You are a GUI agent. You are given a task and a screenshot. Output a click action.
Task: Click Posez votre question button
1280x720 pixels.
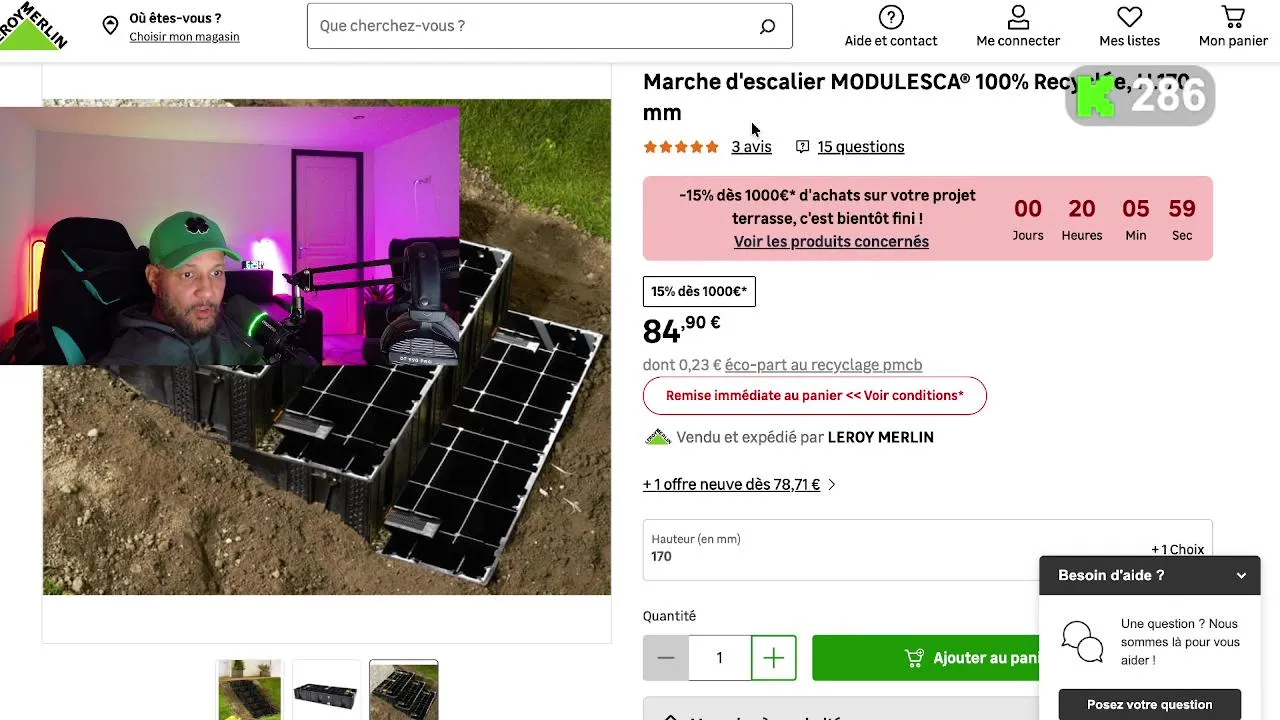1149,705
